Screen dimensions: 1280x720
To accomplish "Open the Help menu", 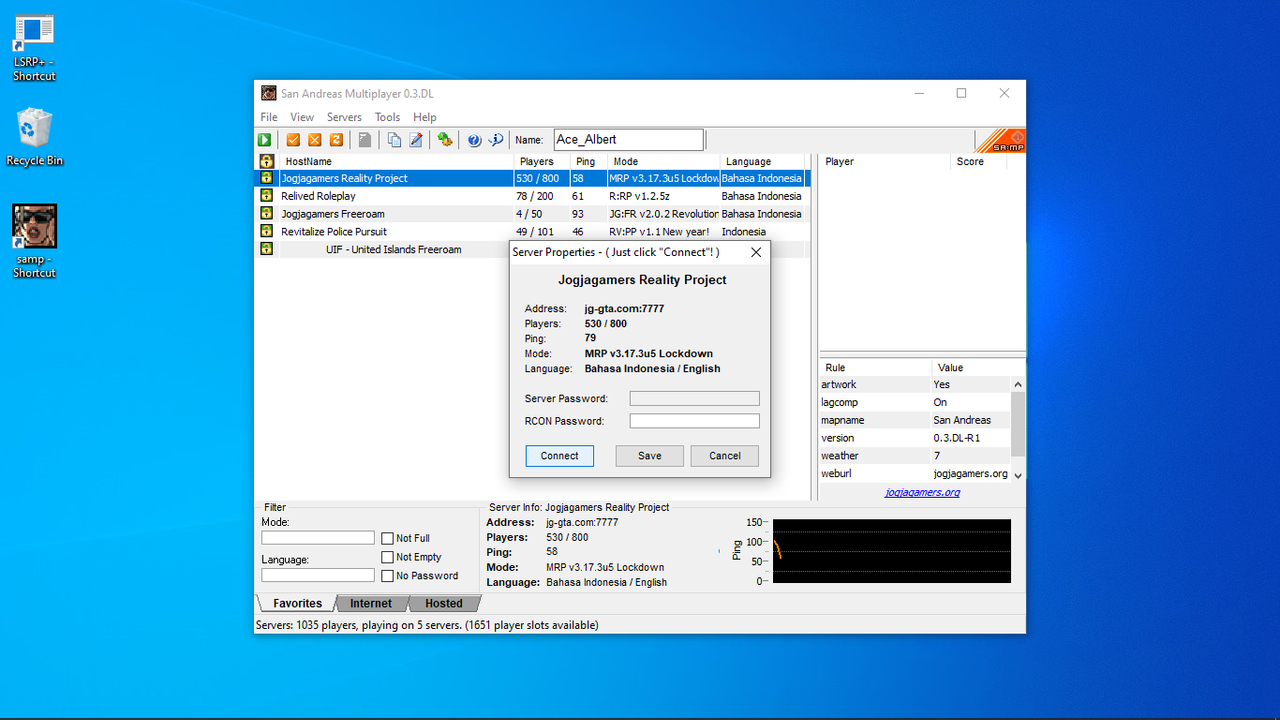I will click(x=425, y=117).
